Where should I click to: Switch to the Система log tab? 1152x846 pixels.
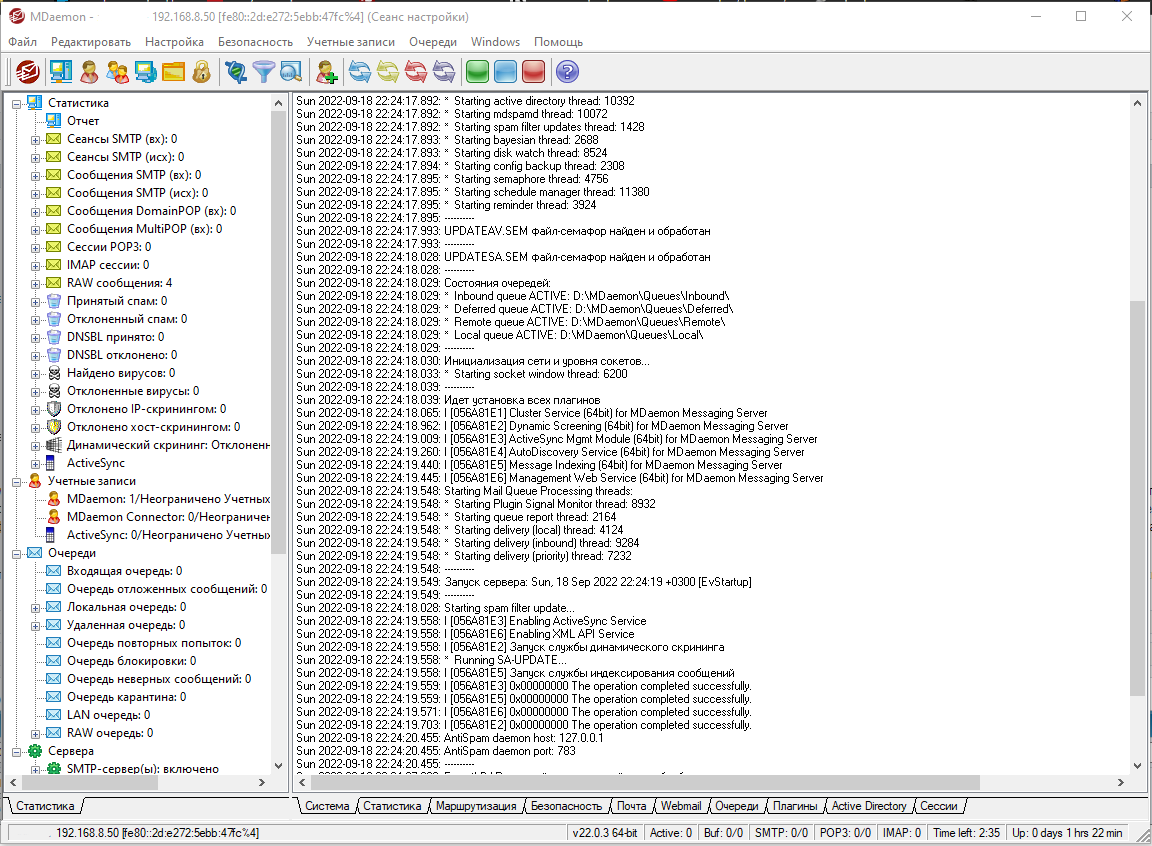pyautogui.click(x=328, y=806)
